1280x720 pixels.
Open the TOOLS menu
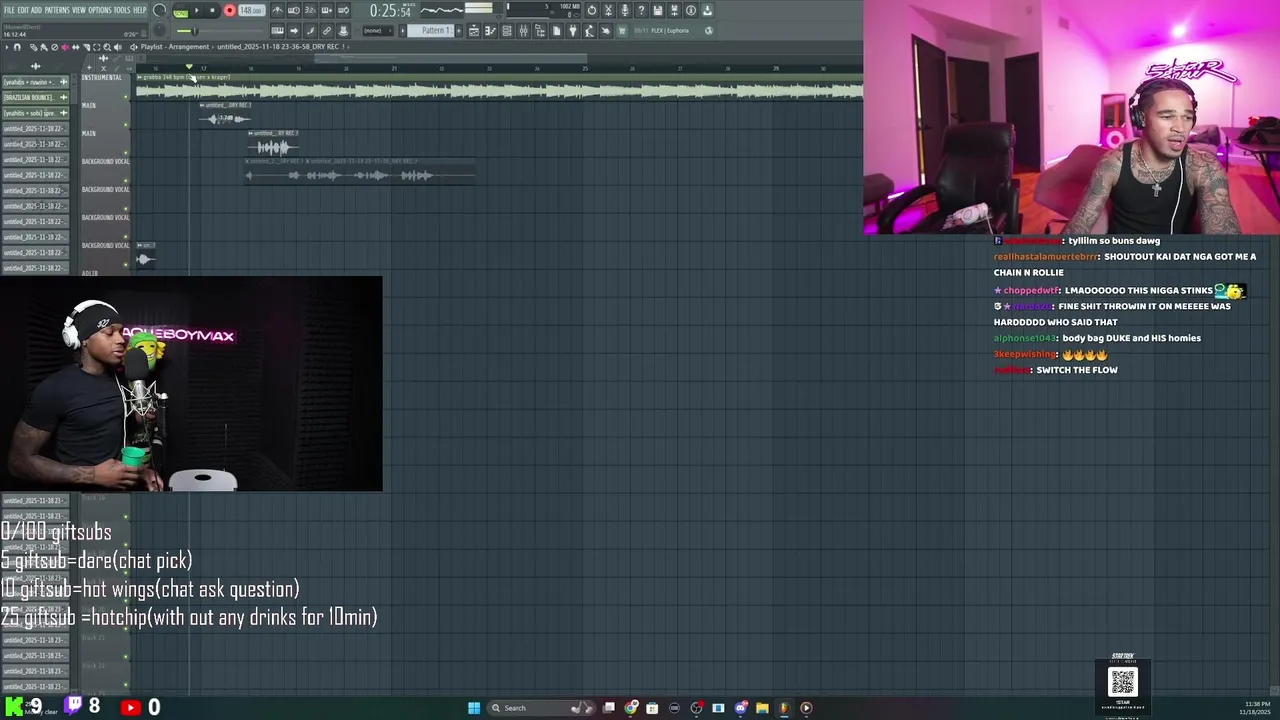(x=122, y=10)
